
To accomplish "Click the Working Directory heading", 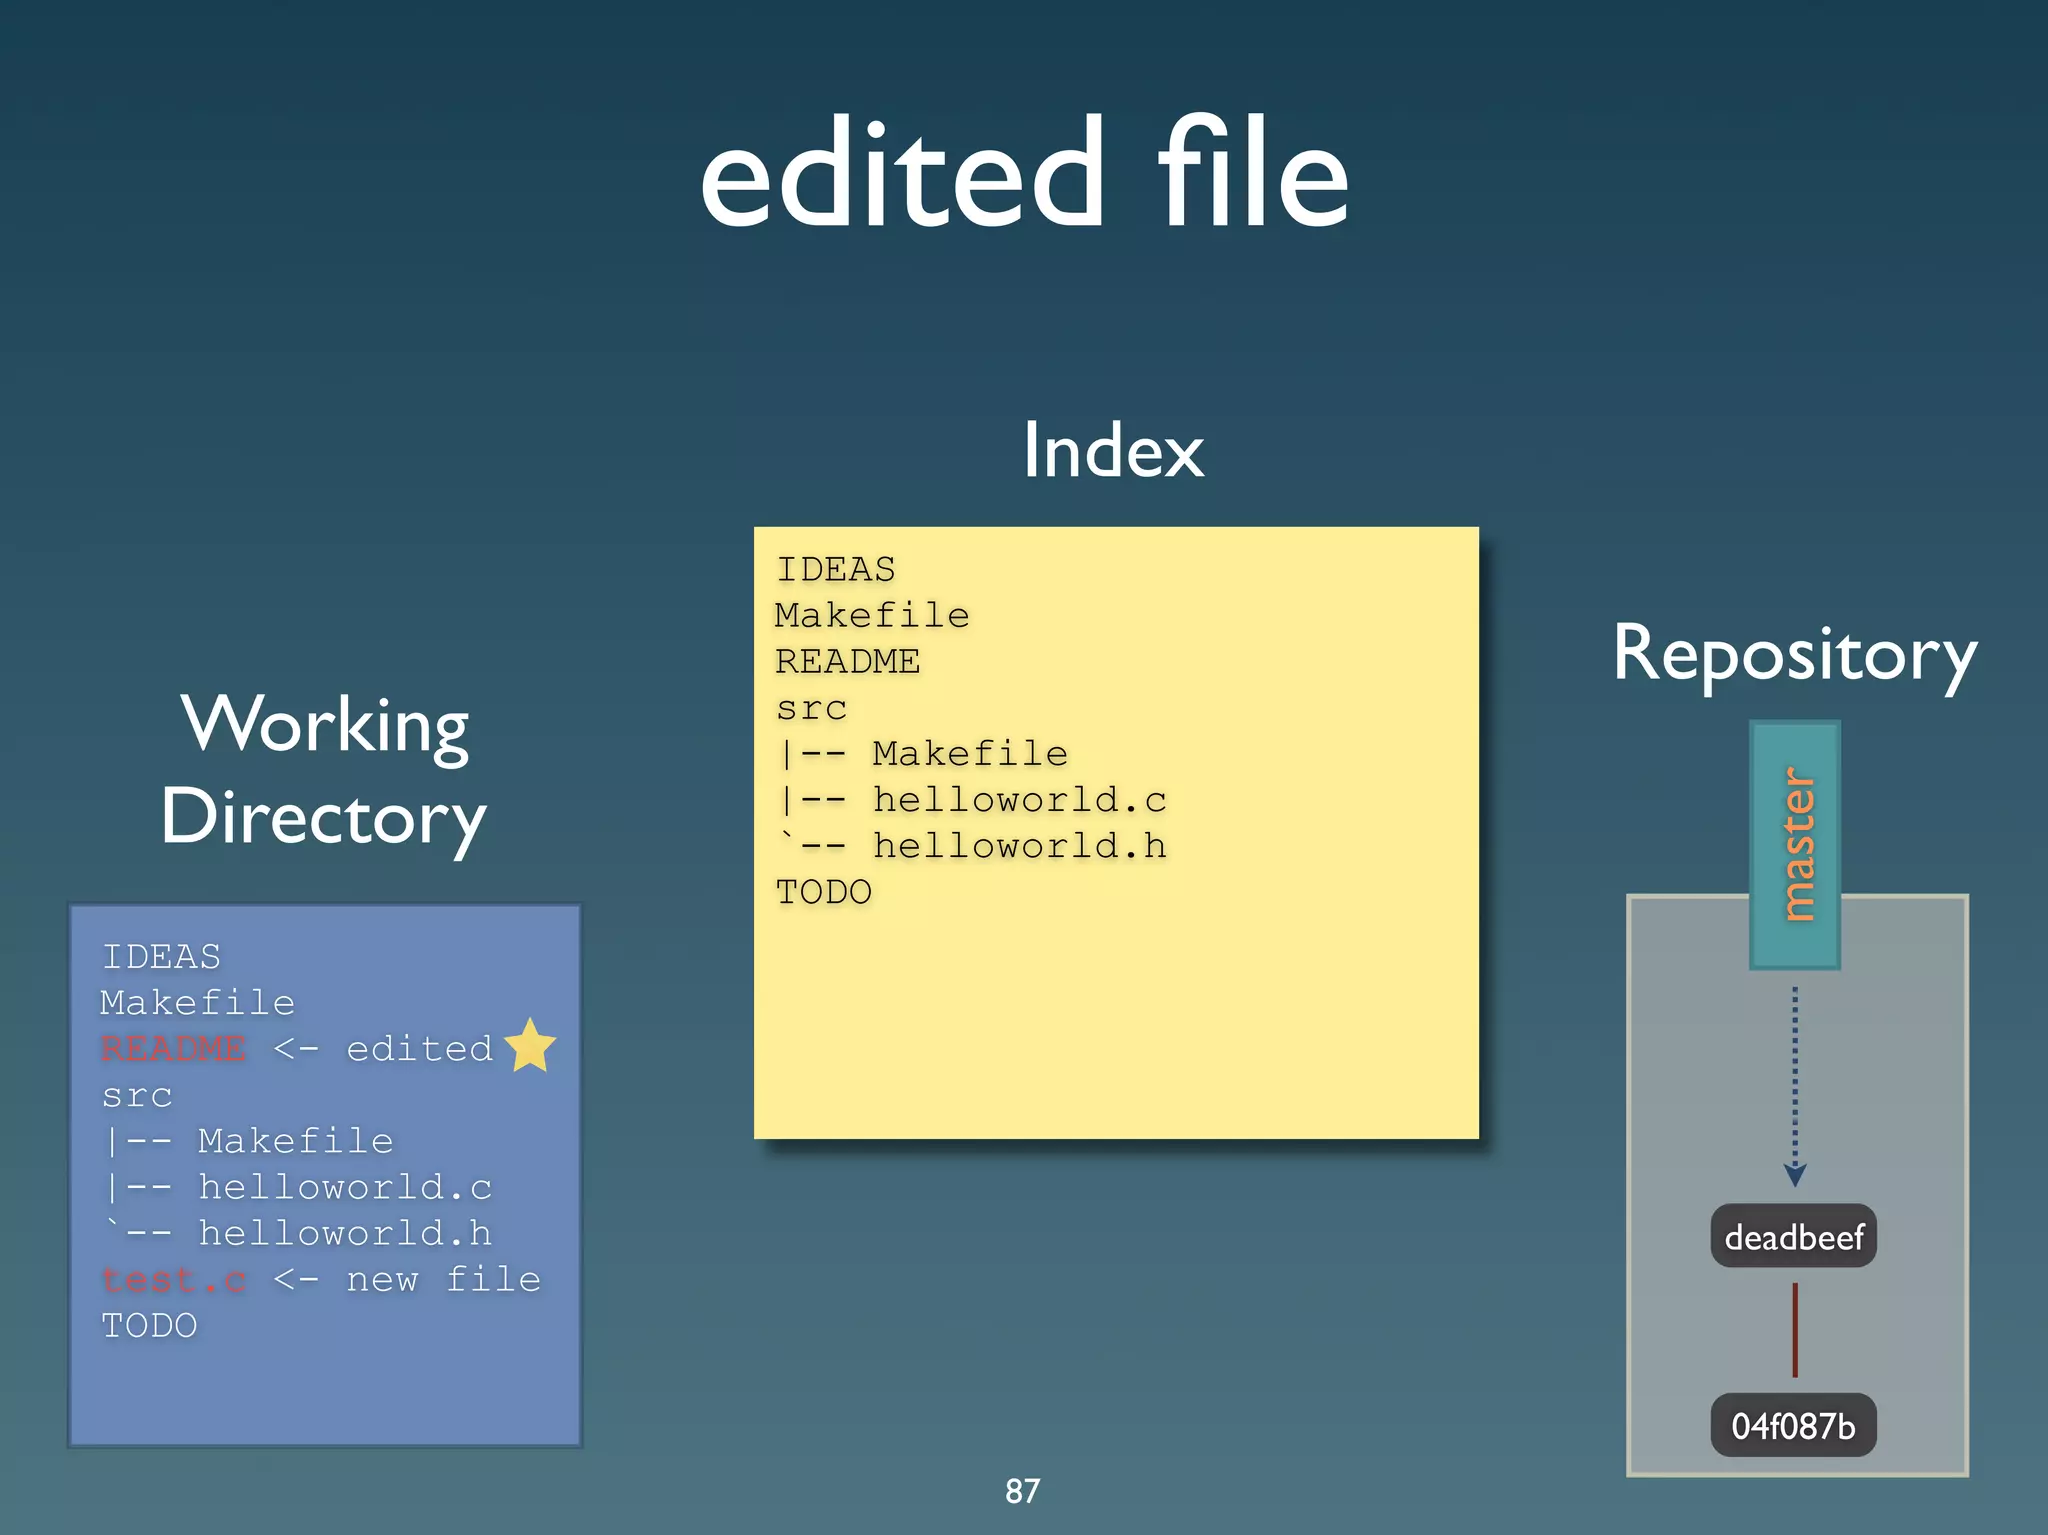I will [x=324, y=770].
